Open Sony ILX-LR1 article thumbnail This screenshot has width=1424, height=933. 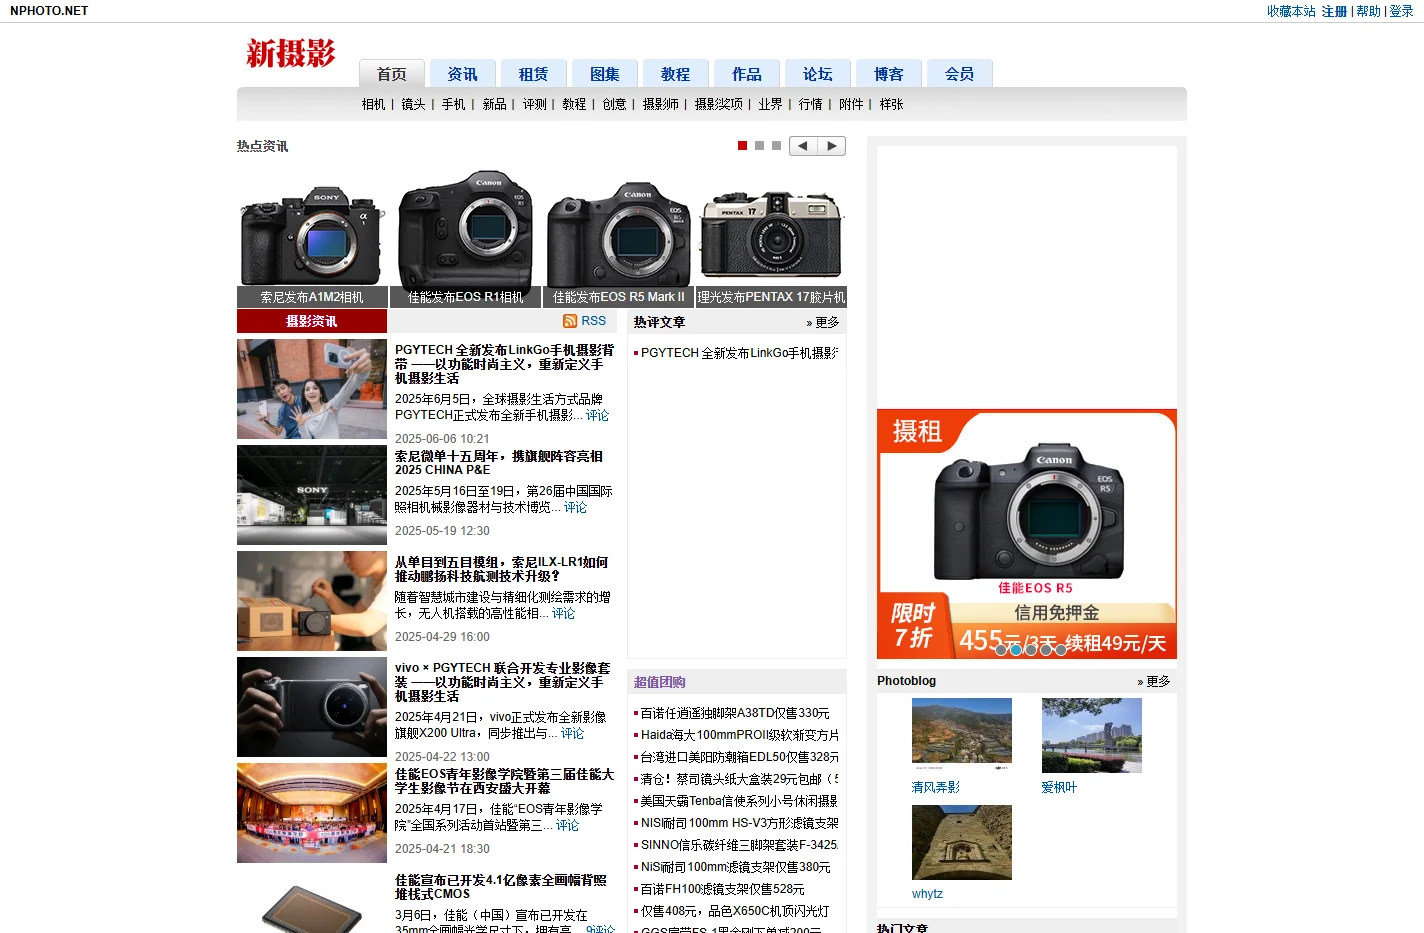point(312,601)
